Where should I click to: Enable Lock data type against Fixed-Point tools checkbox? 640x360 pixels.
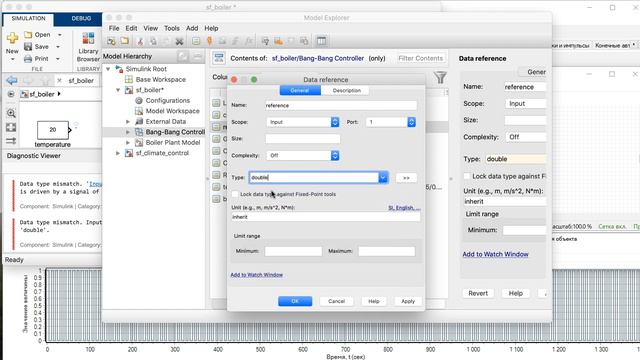(x=235, y=194)
